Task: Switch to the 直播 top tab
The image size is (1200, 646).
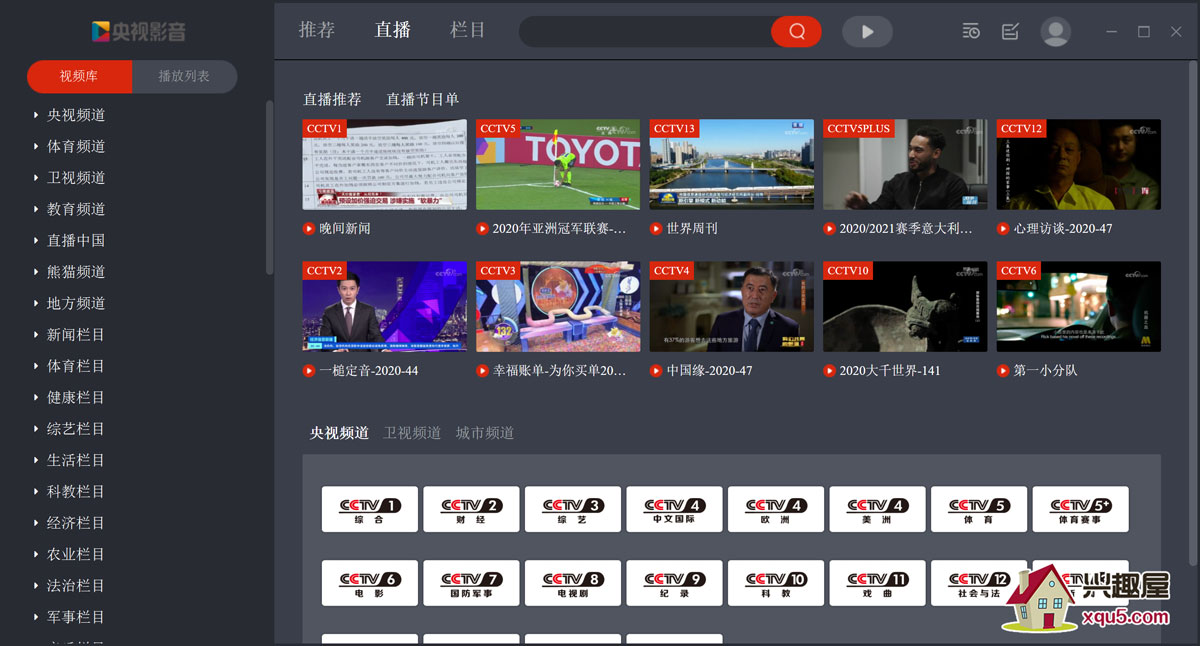Action: [x=393, y=30]
